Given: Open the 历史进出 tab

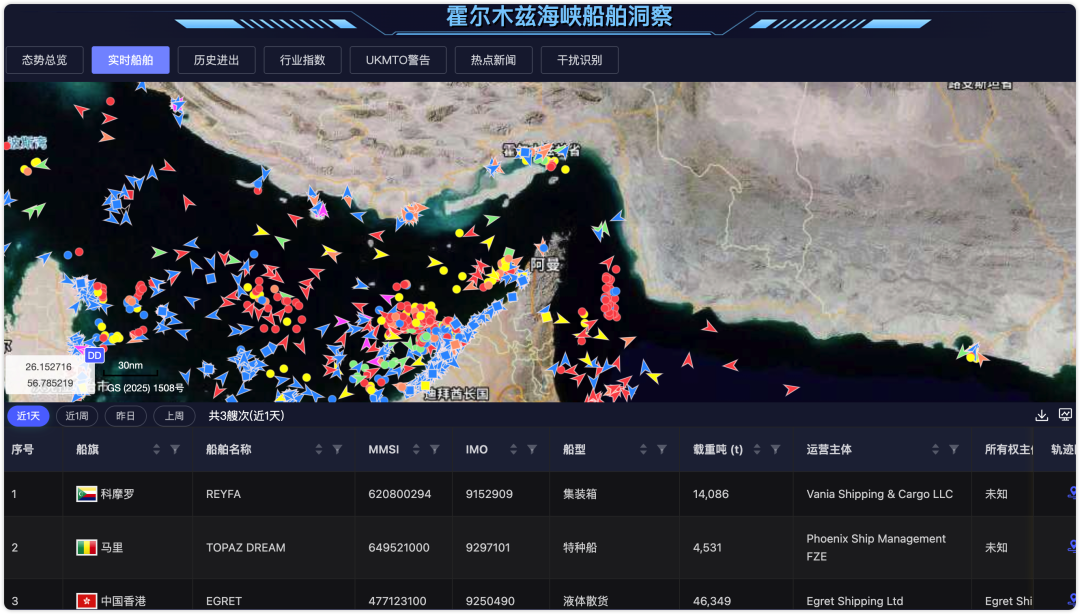Looking at the screenshot, I should pyautogui.click(x=216, y=60).
